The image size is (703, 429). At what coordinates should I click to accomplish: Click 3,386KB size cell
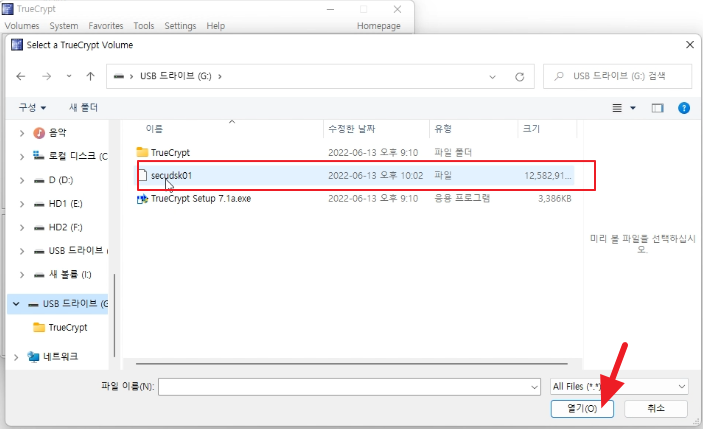pyautogui.click(x=555, y=199)
